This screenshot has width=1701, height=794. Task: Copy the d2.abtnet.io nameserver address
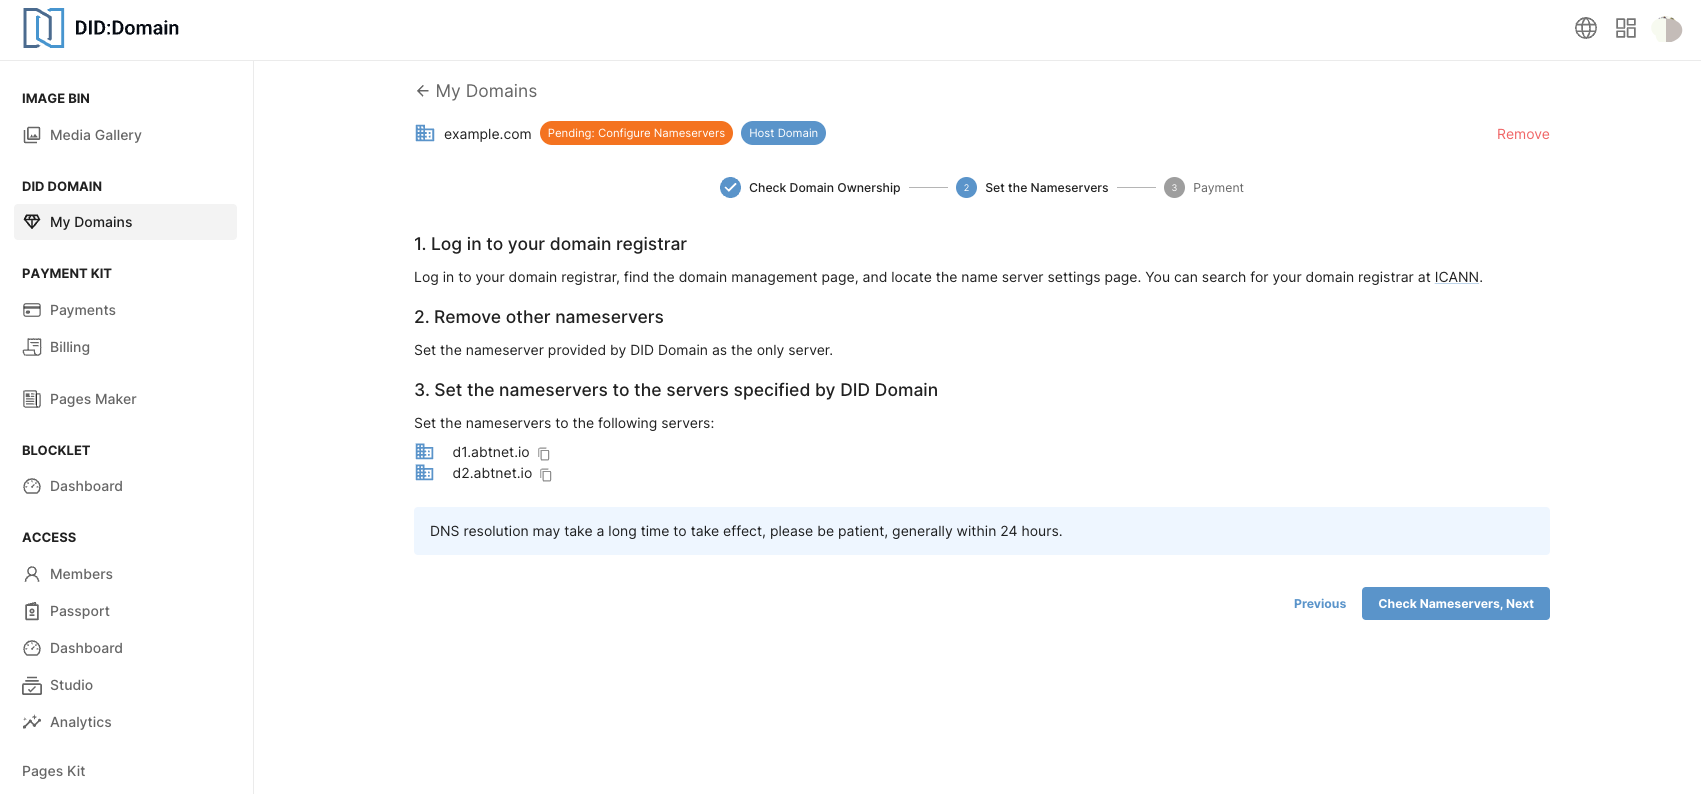(546, 475)
